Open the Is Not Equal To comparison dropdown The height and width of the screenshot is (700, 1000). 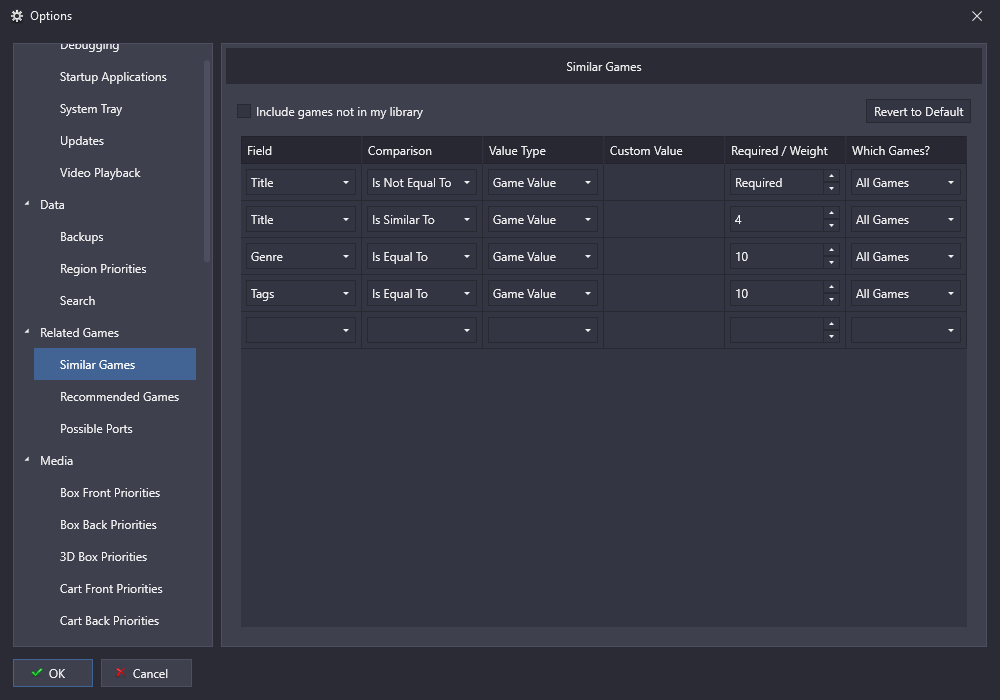click(x=422, y=182)
